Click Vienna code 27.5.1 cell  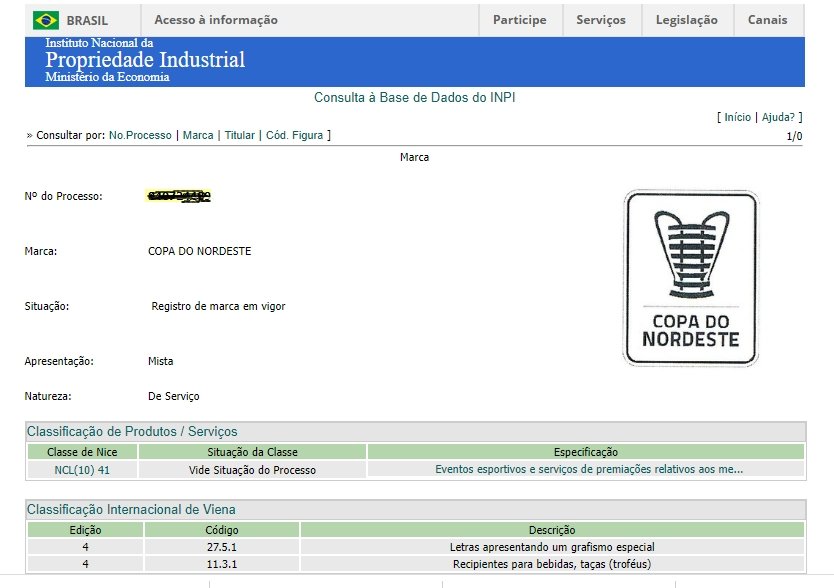coord(221,547)
